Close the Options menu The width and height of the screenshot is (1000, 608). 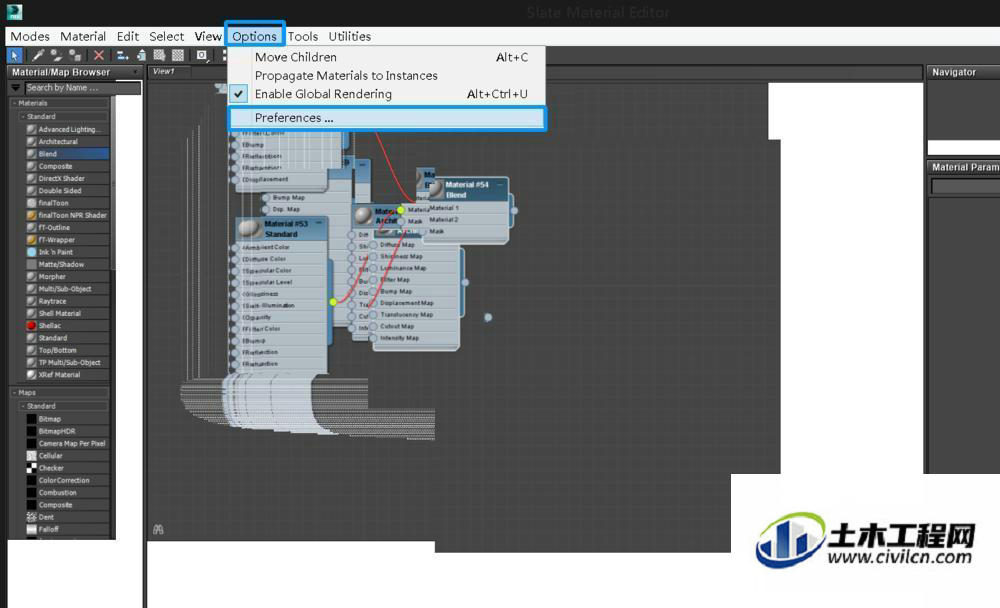[254, 36]
